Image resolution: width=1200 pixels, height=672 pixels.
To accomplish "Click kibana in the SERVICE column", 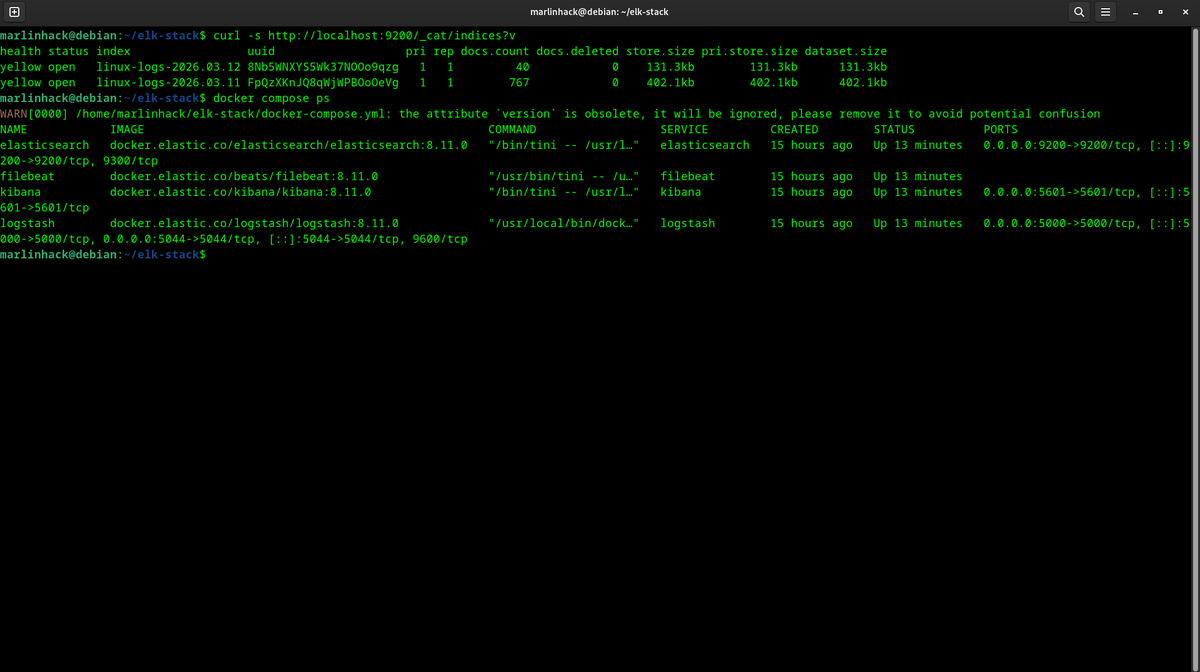I will [681, 192].
